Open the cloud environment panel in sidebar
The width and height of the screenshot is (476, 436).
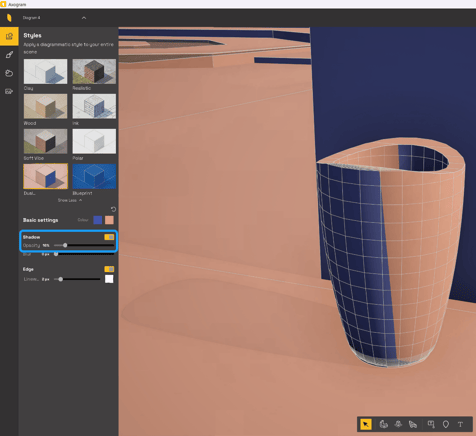9,73
